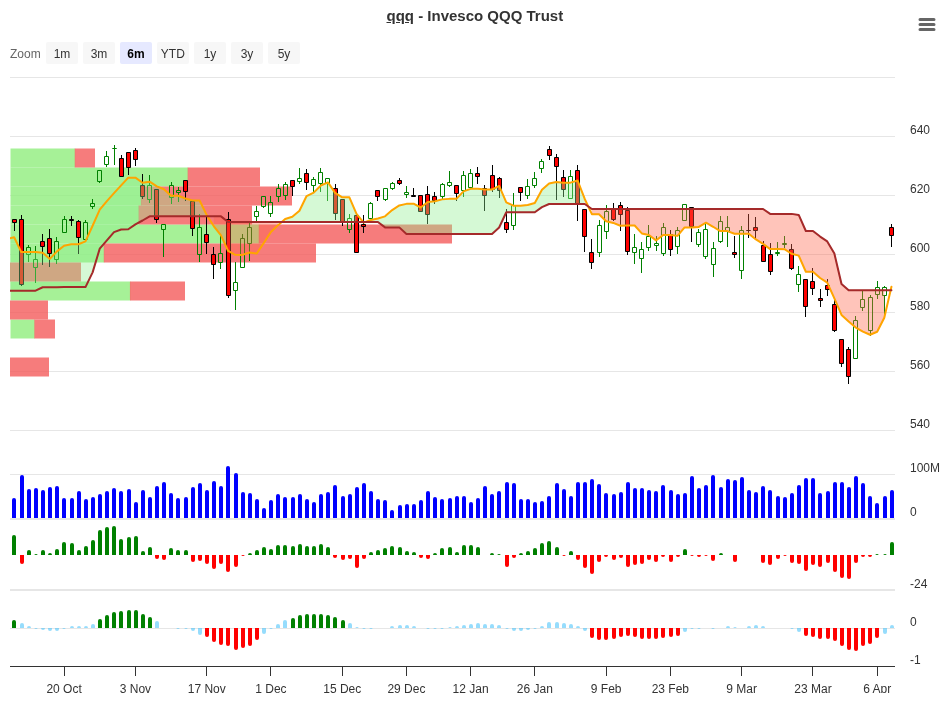Select the 5y zoom range

[x=284, y=53]
